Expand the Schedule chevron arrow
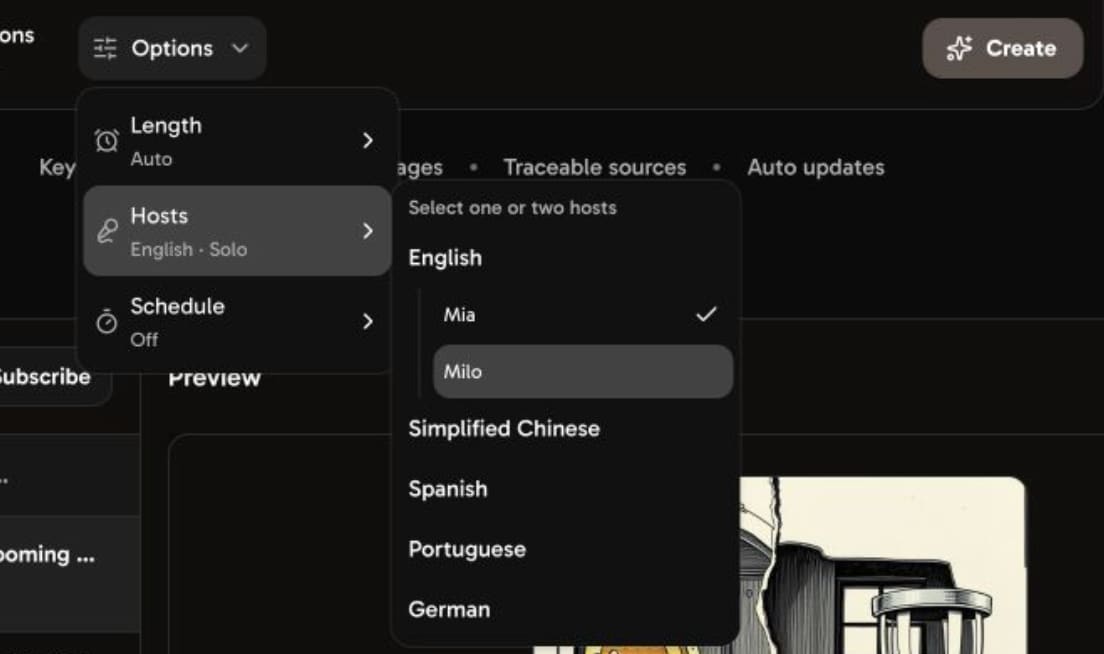 click(368, 322)
